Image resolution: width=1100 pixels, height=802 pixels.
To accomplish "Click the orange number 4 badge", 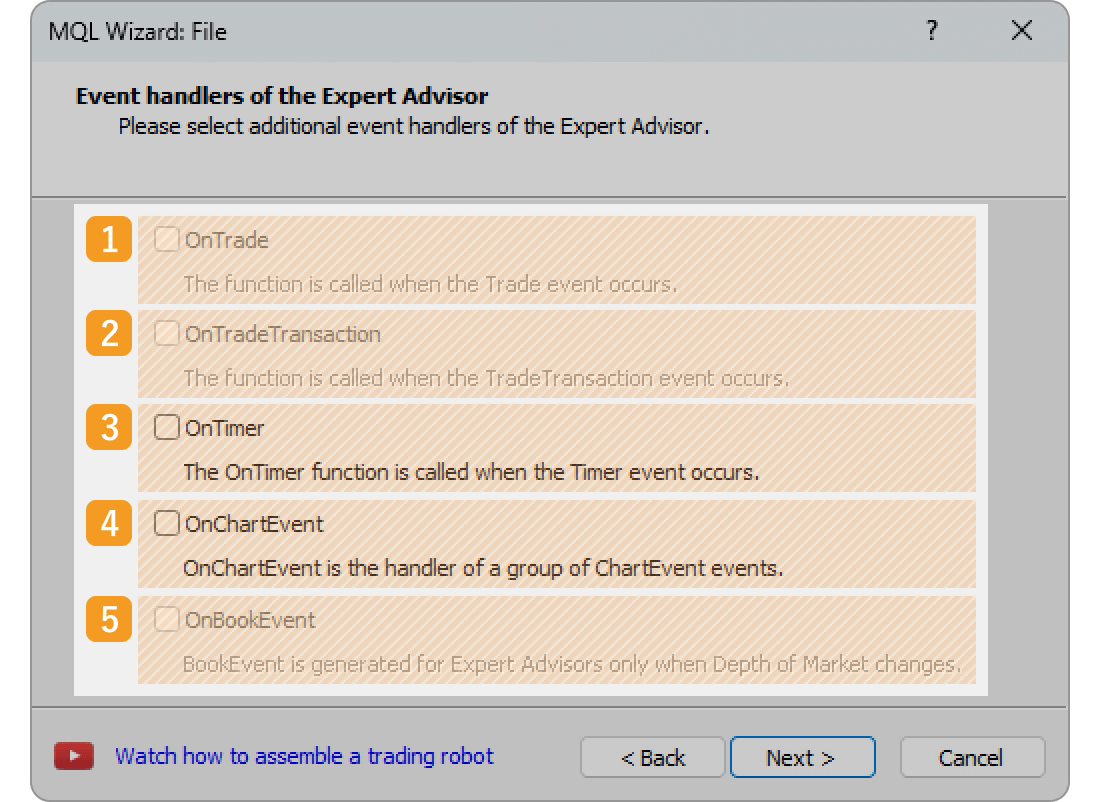I will (x=109, y=523).
